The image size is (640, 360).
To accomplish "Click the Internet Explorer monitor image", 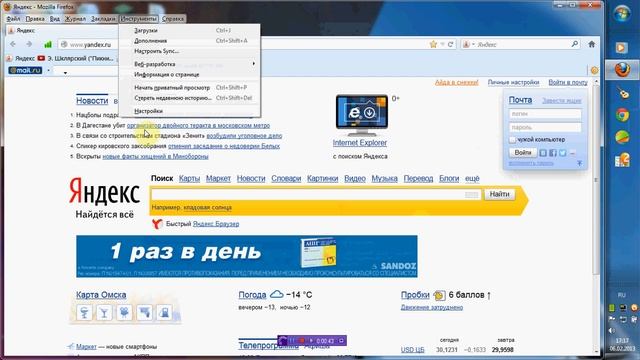I will 362,116.
